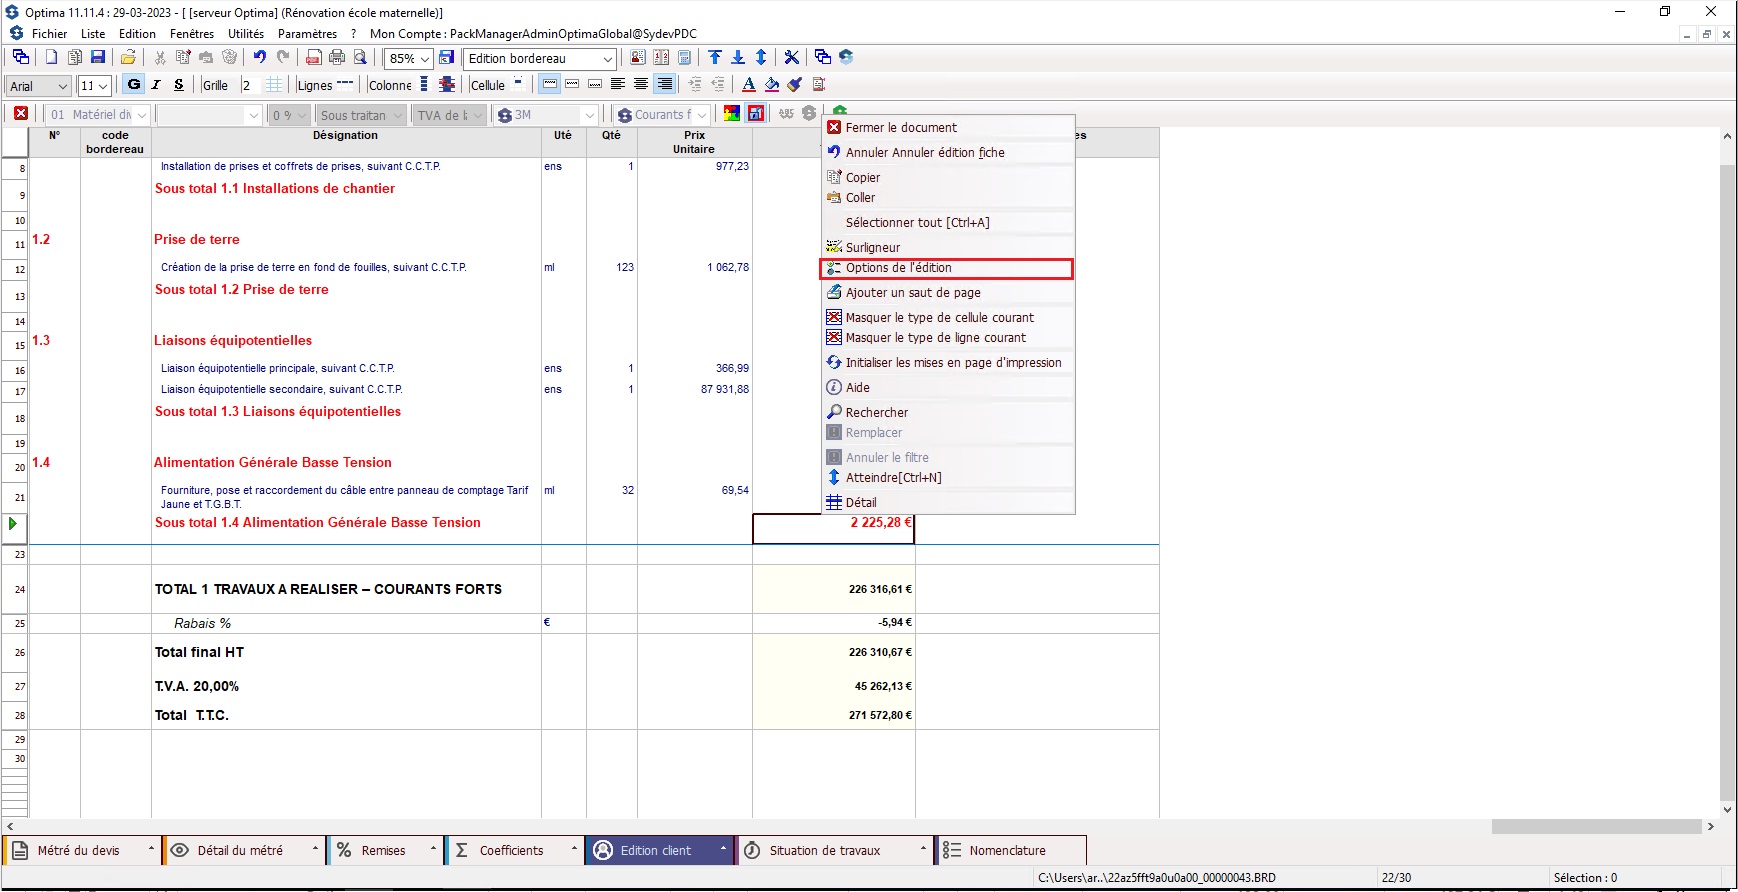Switch to Détail du métré tab
This screenshot has height=892, width=1738.
(244, 850)
